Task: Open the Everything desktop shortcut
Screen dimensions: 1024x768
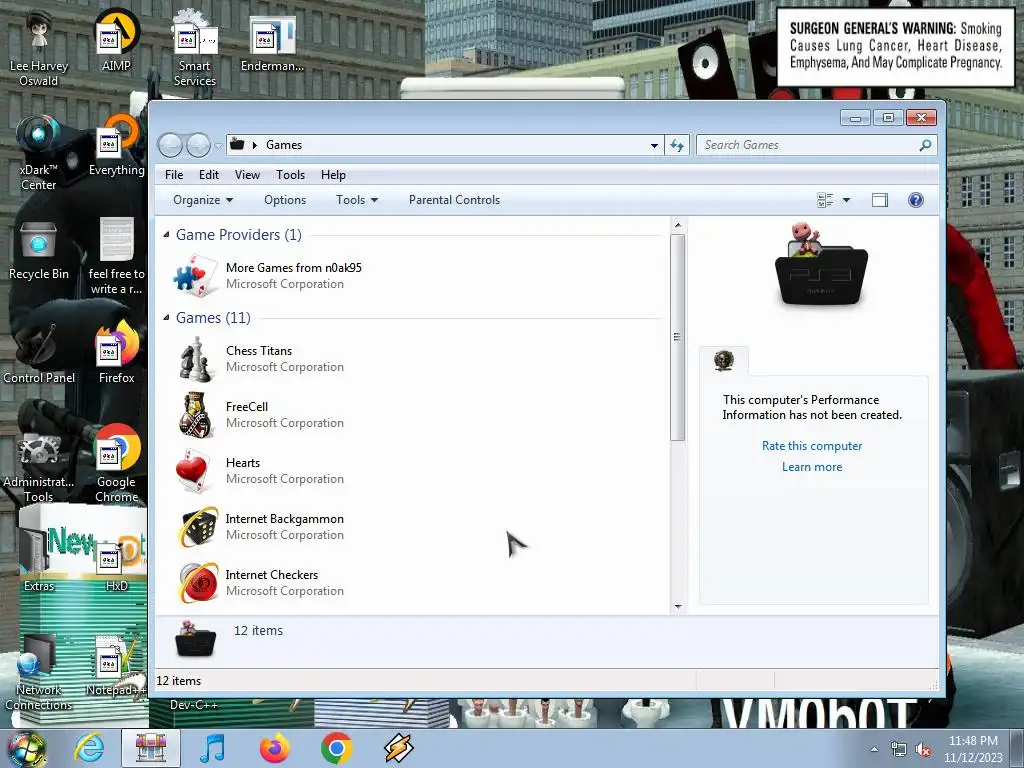Action: coord(116,145)
